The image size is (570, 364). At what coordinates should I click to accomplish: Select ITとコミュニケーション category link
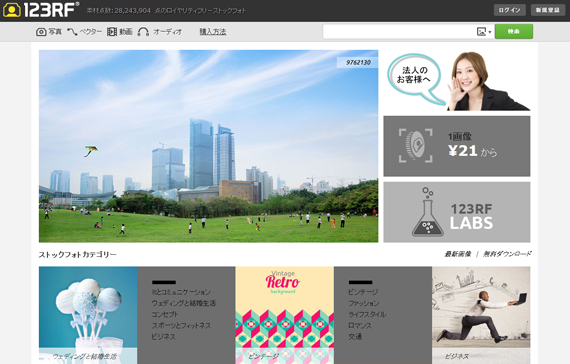tap(181, 292)
